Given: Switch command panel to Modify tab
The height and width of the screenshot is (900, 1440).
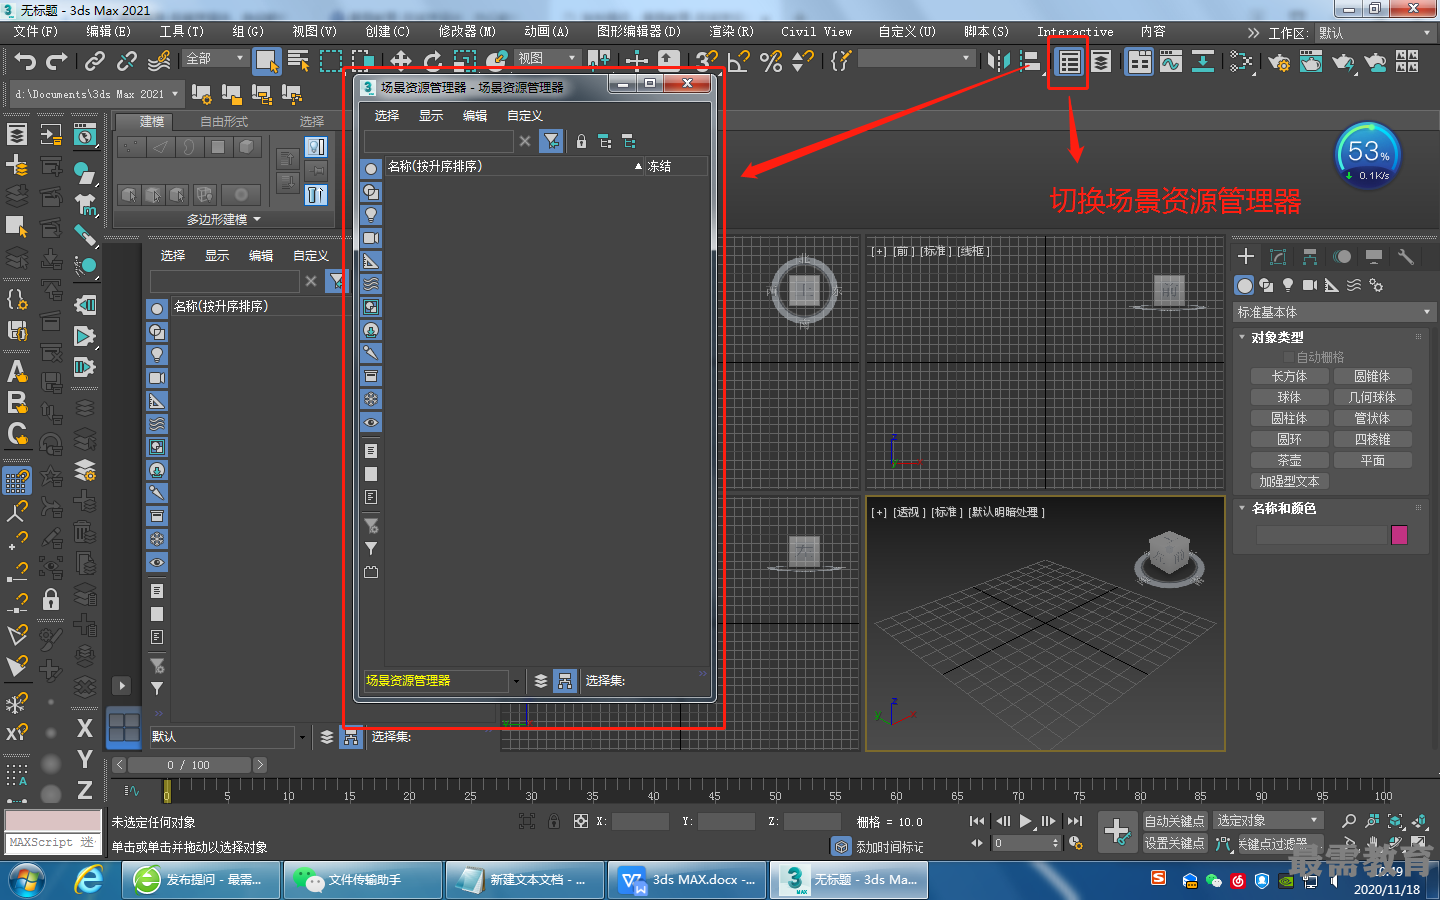Looking at the screenshot, I should click(x=1278, y=257).
